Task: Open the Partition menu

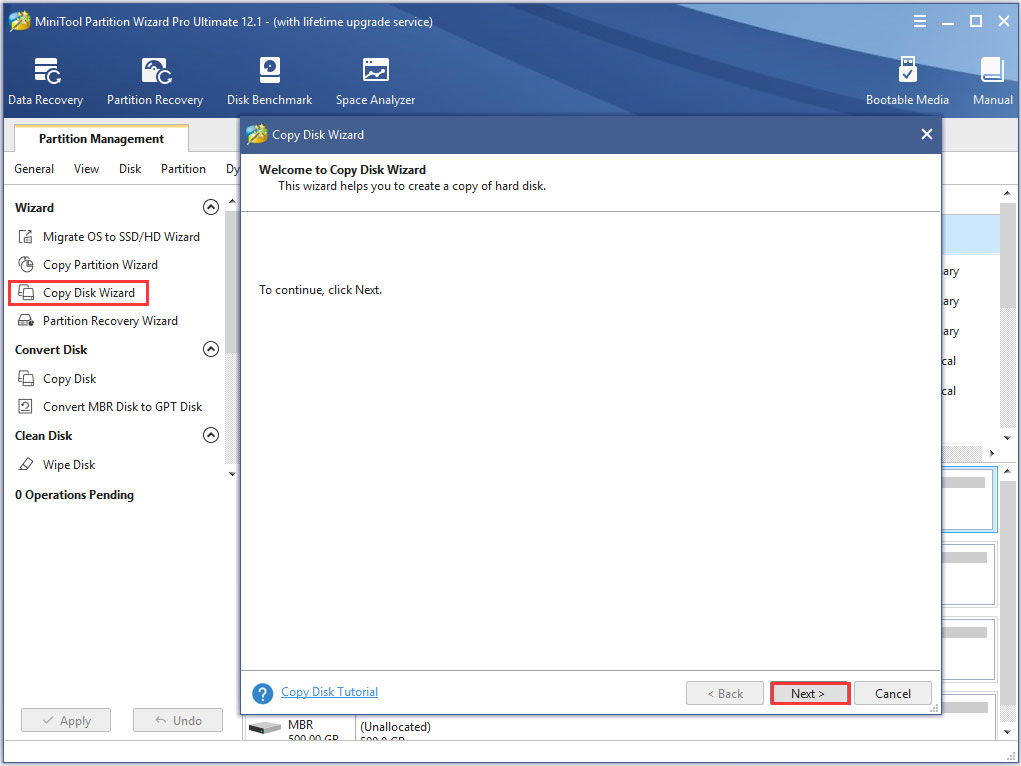Action: (183, 169)
